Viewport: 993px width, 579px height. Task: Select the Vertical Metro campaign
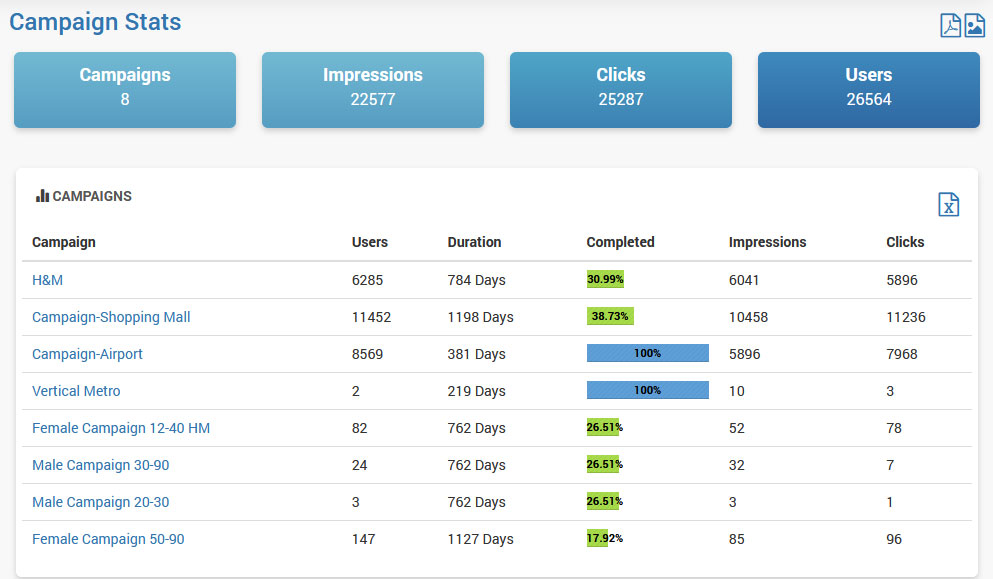click(76, 391)
